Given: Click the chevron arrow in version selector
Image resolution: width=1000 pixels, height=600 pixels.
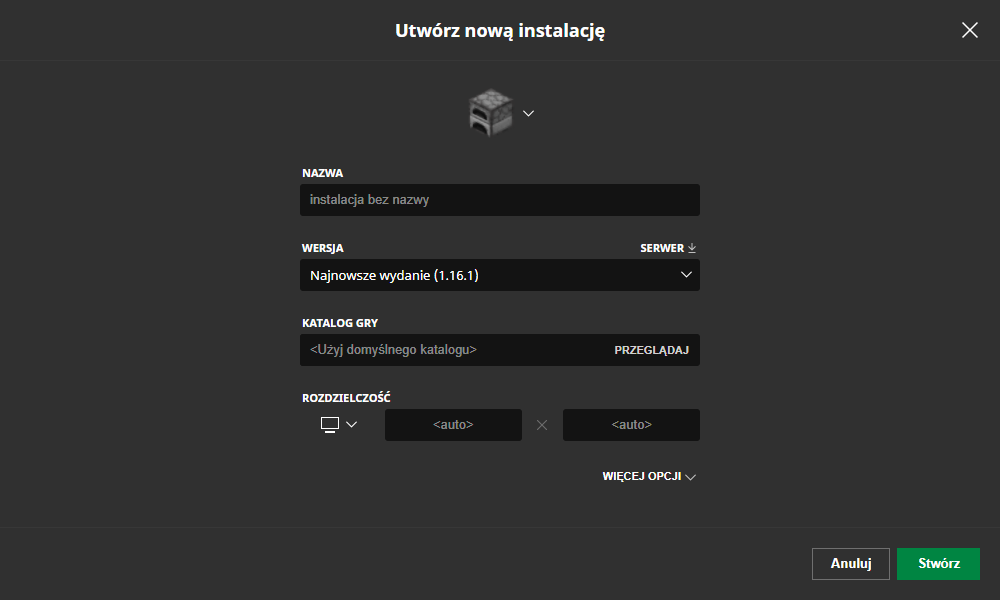Looking at the screenshot, I should tap(686, 275).
